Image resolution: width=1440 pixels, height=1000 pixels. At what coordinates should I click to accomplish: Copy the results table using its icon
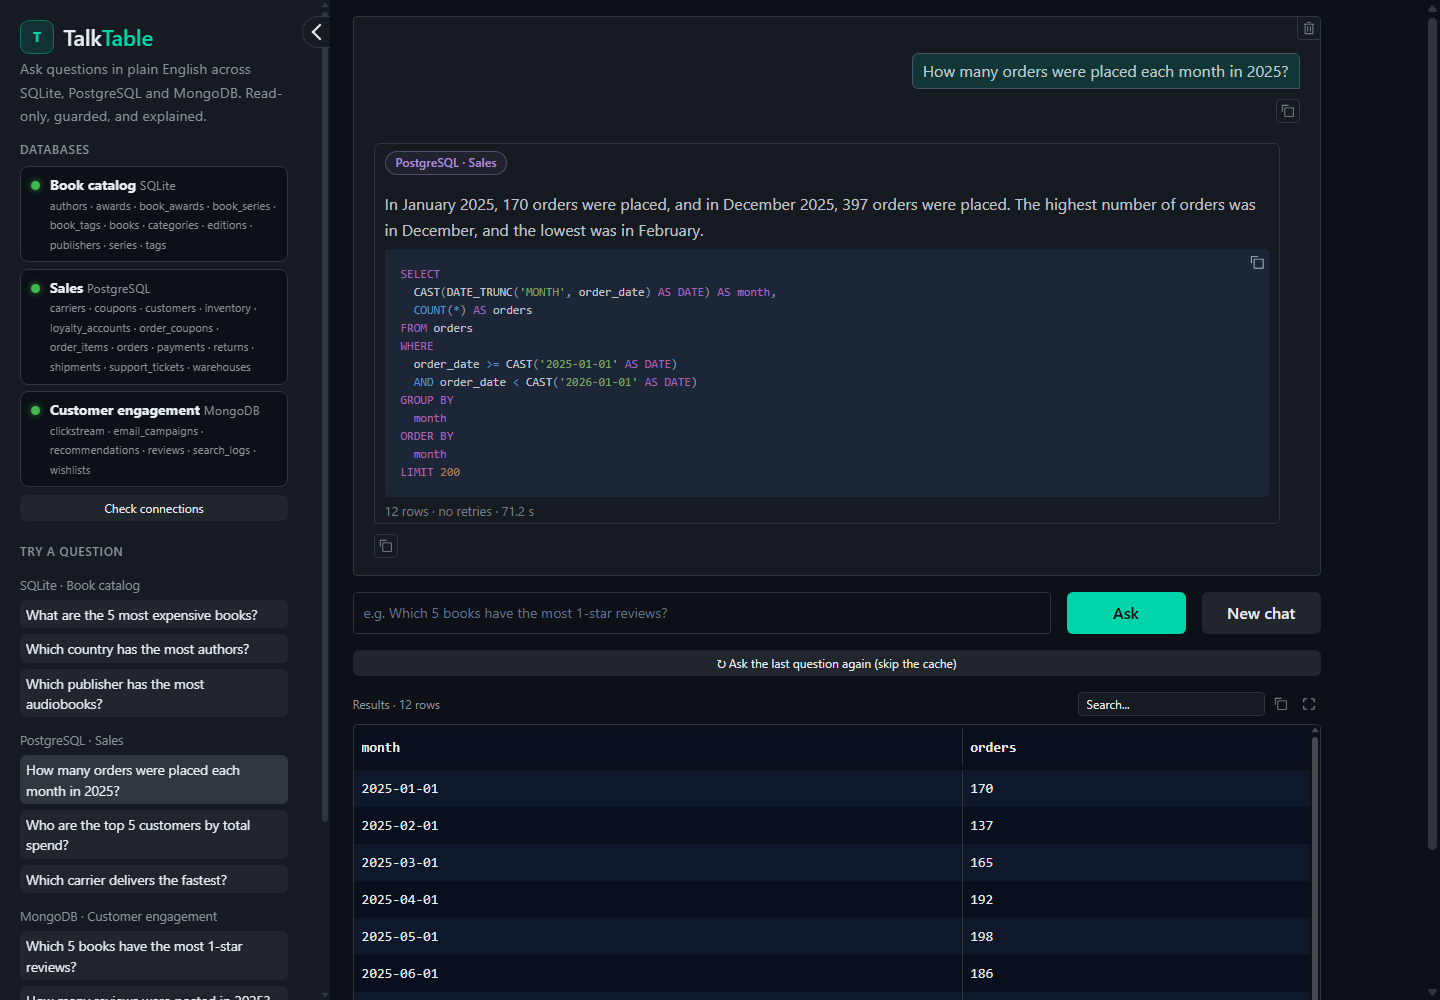[1281, 704]
